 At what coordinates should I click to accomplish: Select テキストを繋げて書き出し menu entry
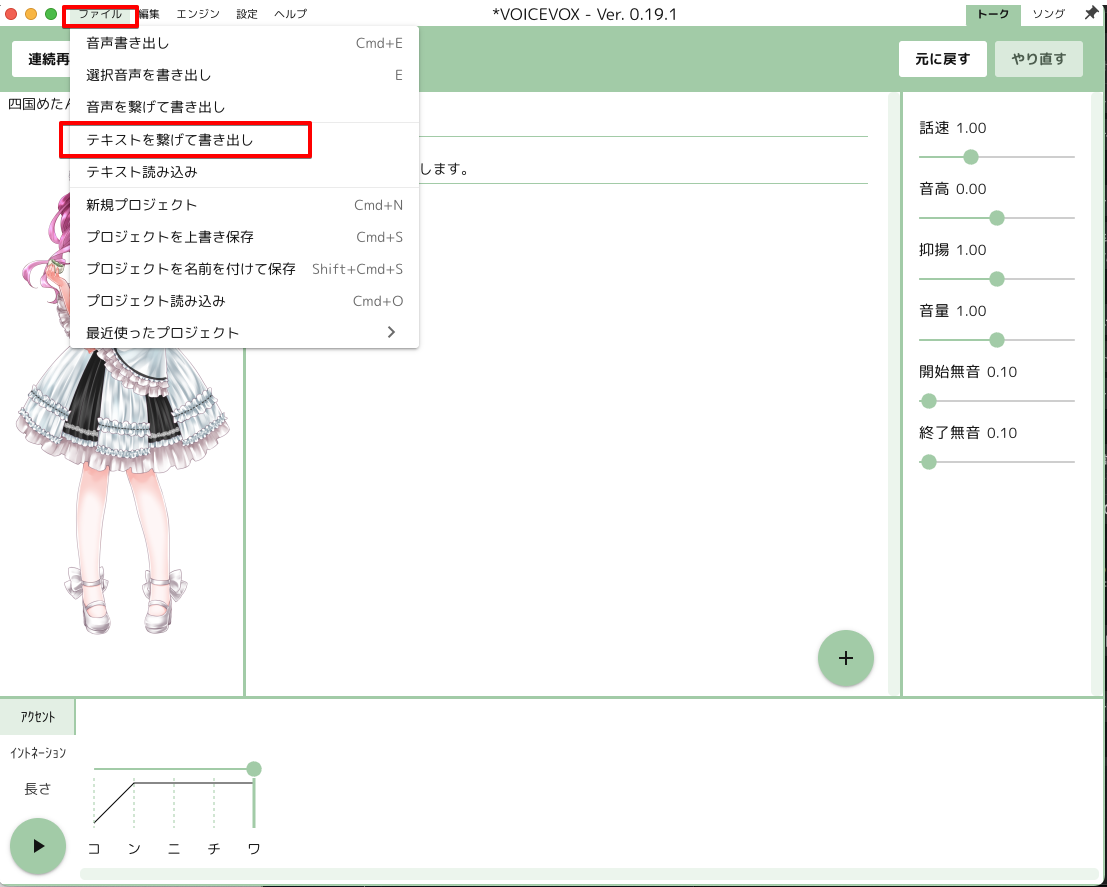coord(244,140)
